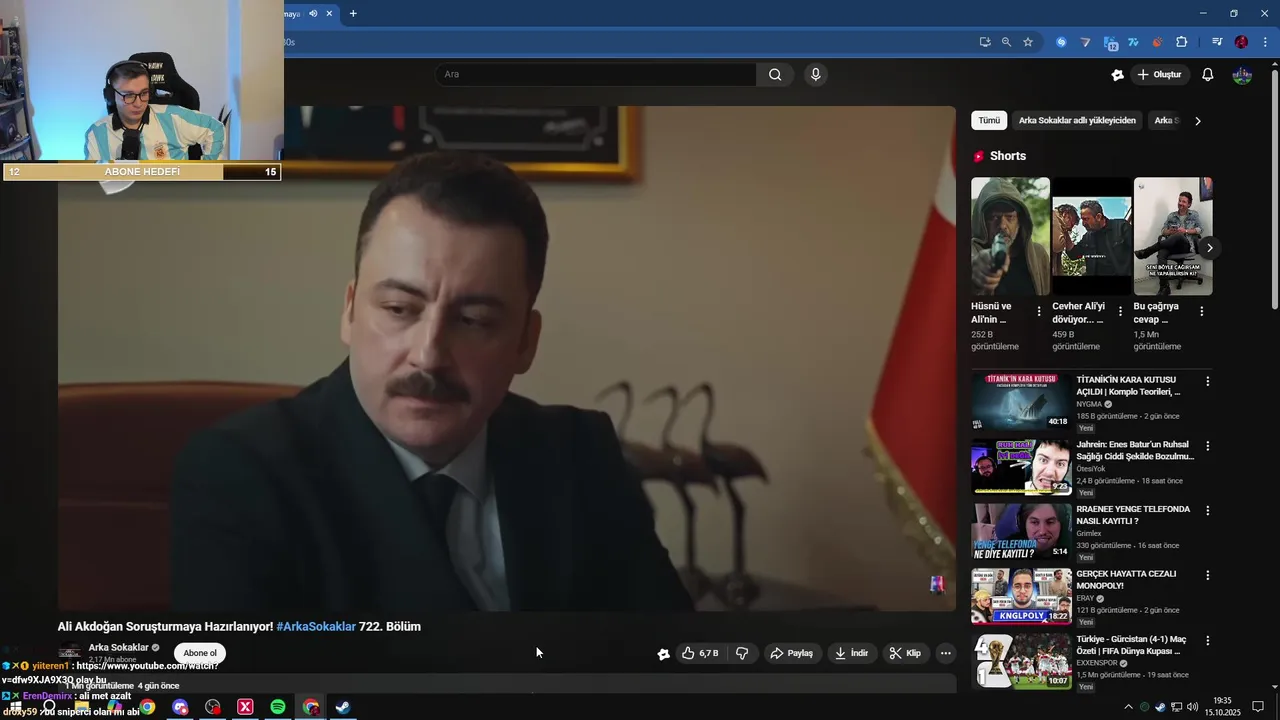Click Paylaş share button
The height and width of the screenshot is (720, 1280).
(791, 653)
